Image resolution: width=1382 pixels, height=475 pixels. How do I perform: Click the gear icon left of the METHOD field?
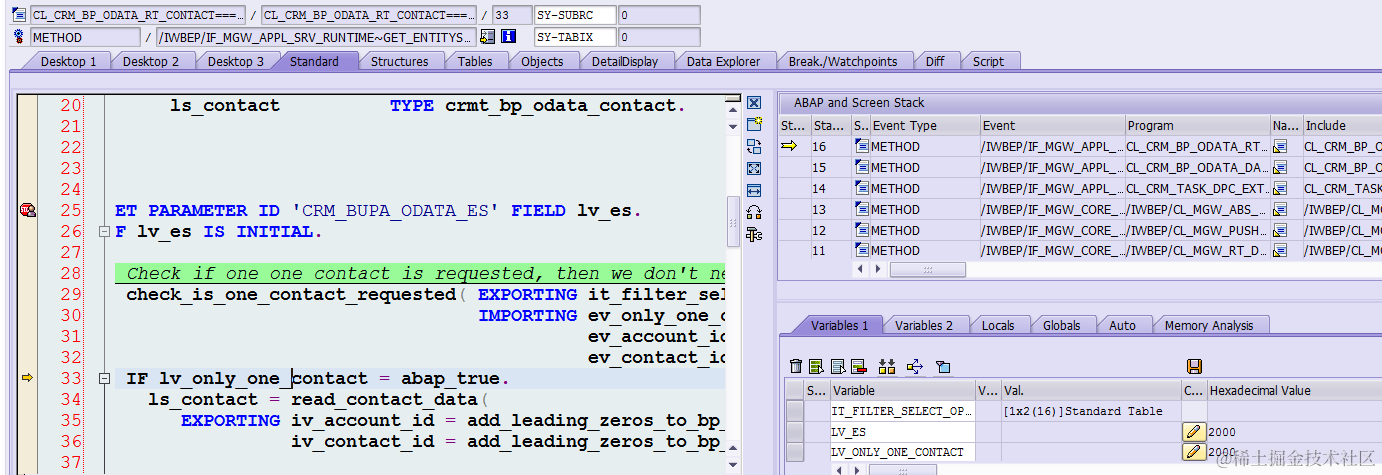pyautogui.click(x=19, y=37)
